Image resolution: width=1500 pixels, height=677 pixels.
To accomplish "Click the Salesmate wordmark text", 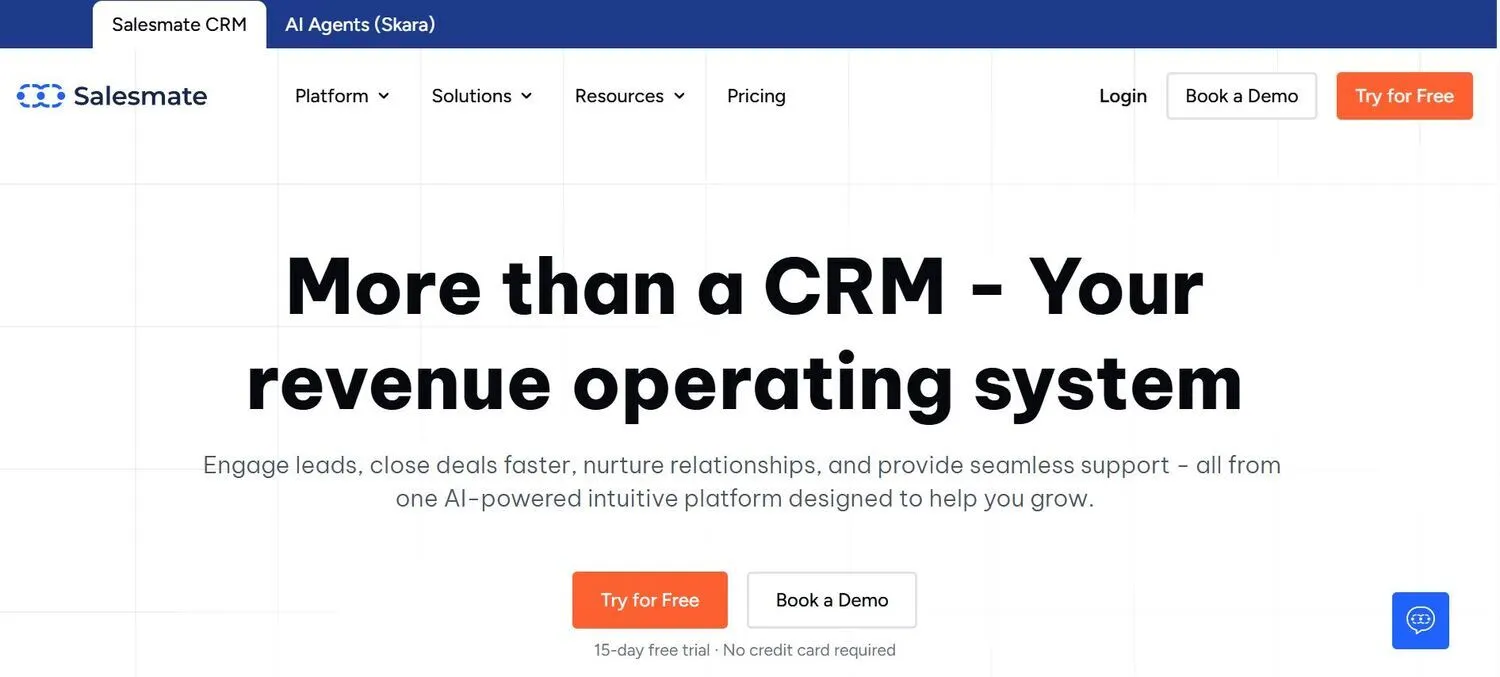I will click(140, 96).
